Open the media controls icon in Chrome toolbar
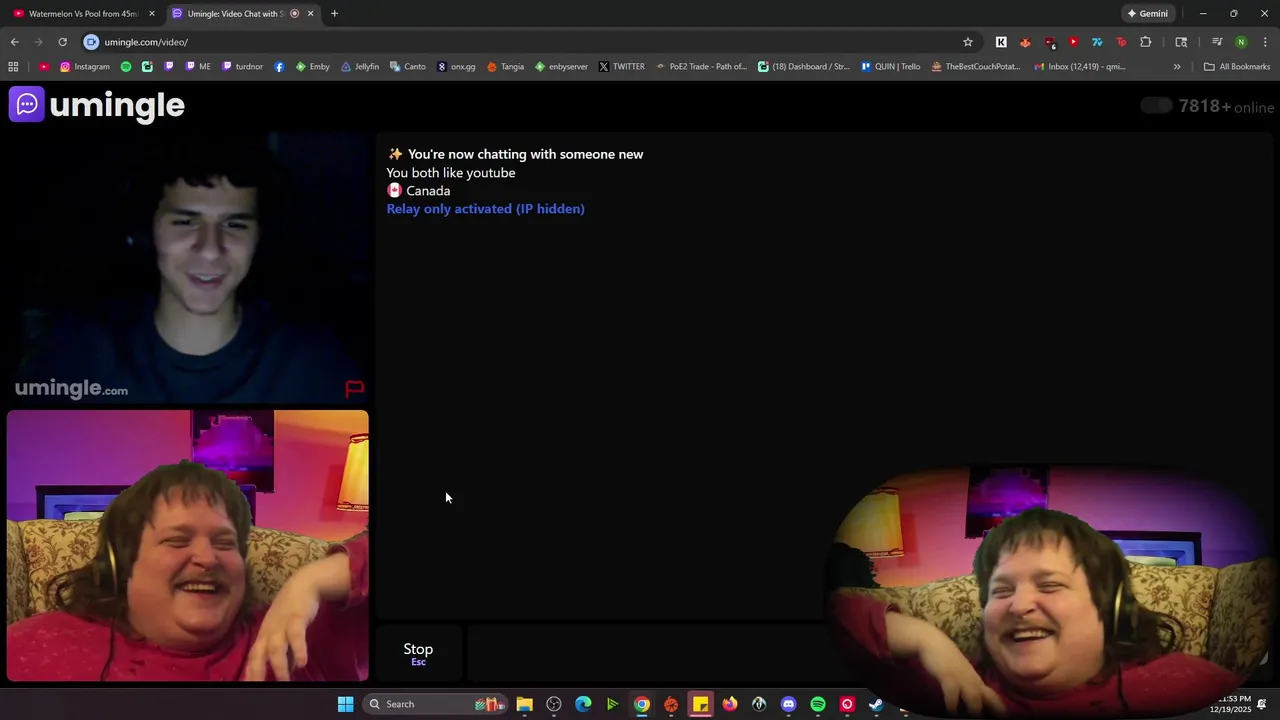1280x720 pixels. coord(1217,42)
